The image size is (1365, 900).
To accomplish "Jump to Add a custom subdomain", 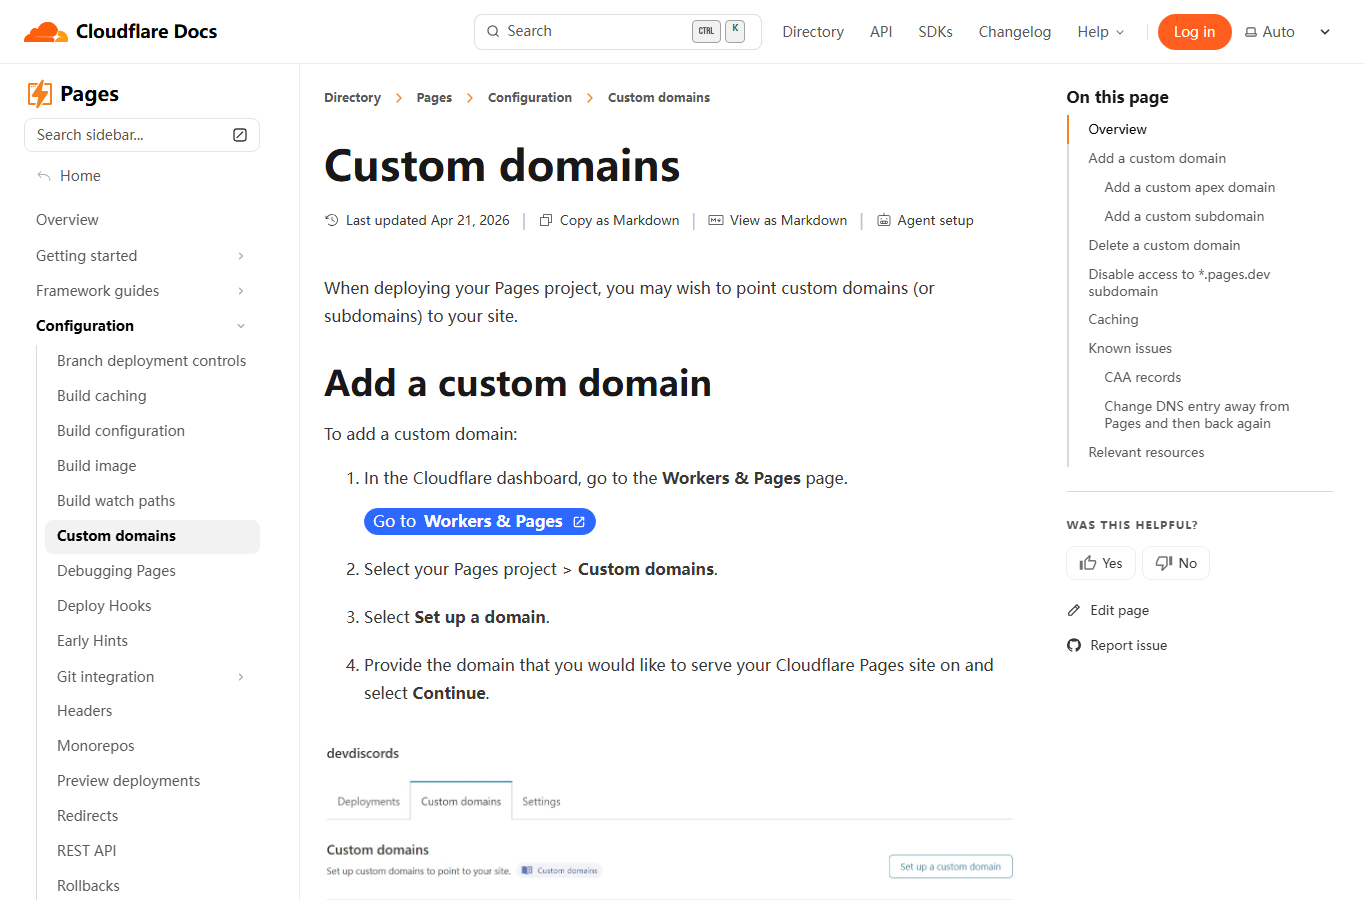I will point(1184,216).
